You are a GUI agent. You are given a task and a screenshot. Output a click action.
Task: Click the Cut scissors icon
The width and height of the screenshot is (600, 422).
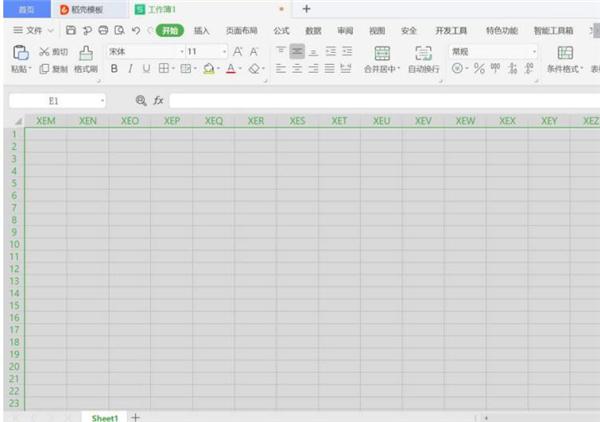pos(44,52)
